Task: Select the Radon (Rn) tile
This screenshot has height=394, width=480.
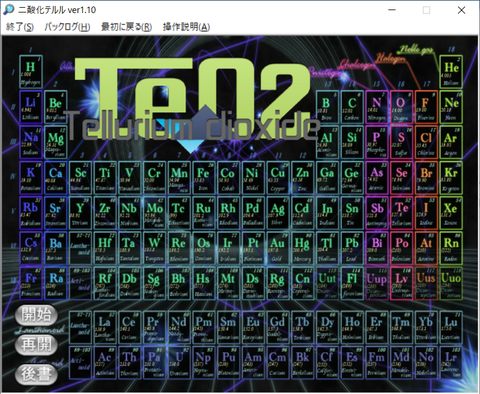Action: click(451, 248)
